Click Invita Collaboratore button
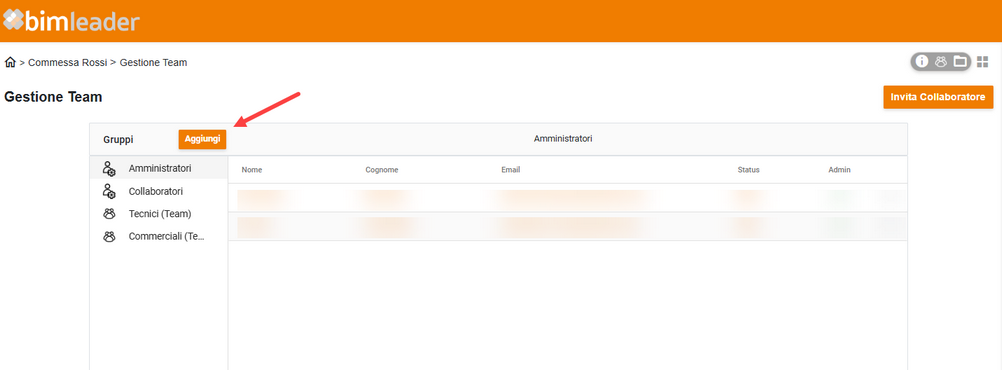The width and height of the screenshot is (1002, 370). 938,97
